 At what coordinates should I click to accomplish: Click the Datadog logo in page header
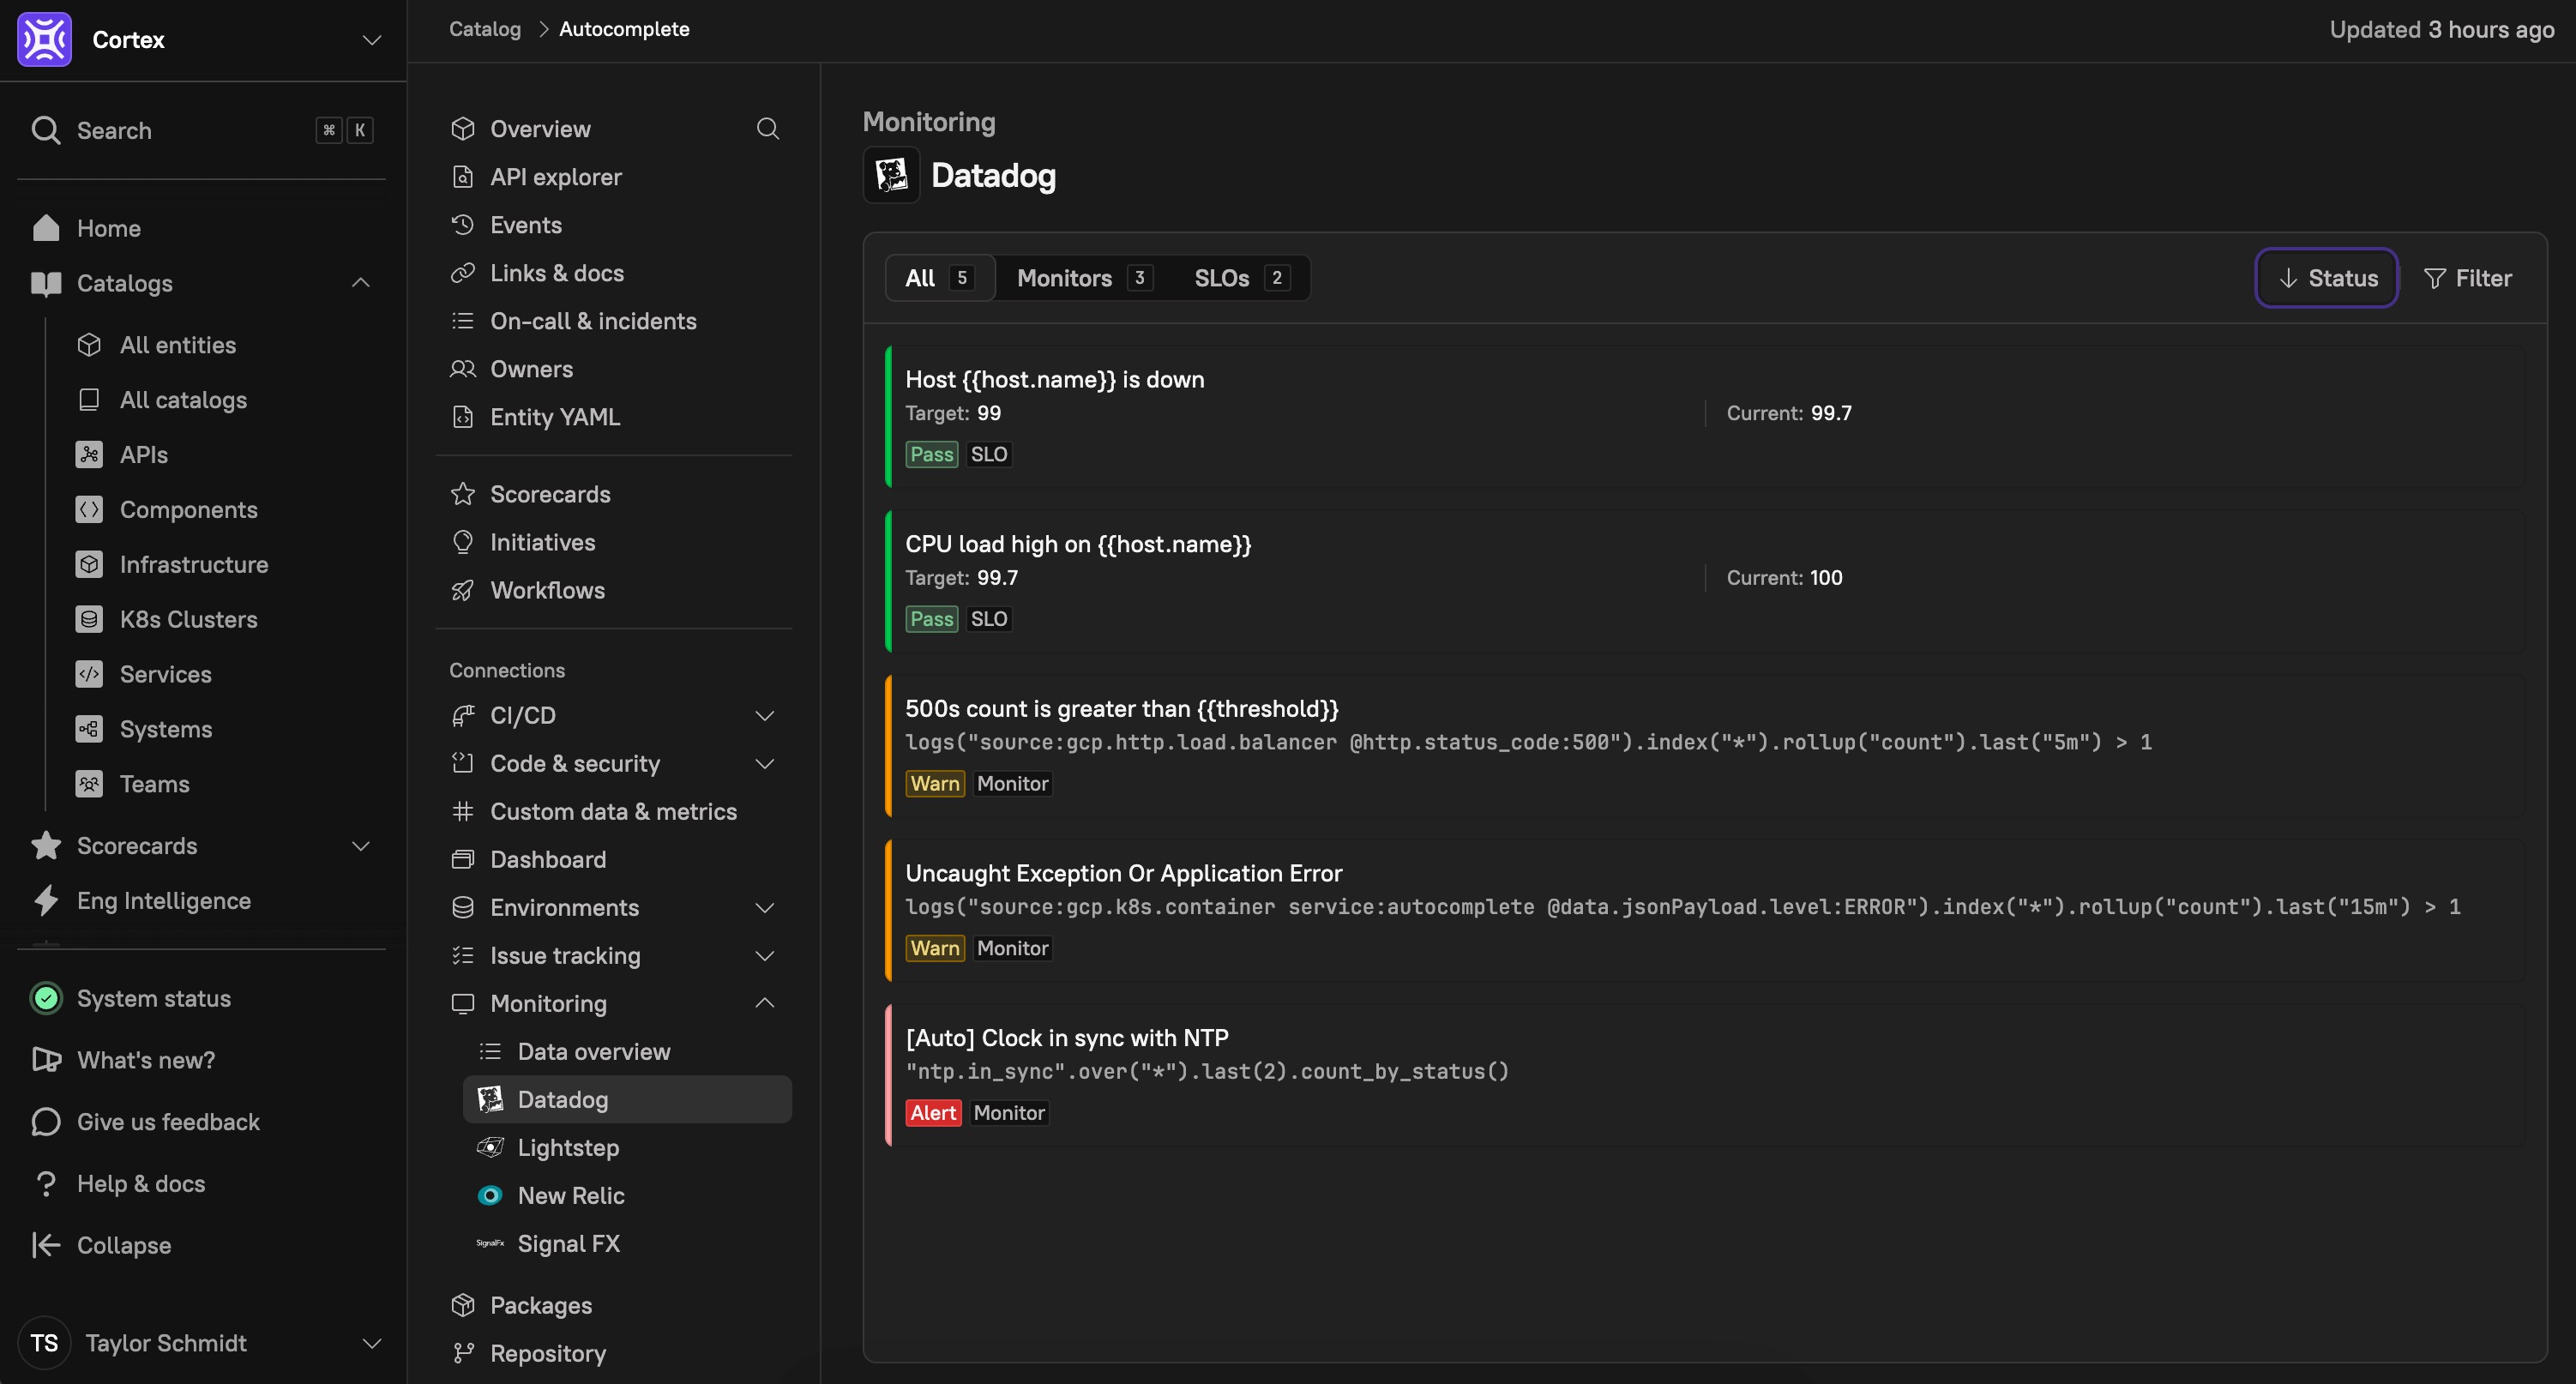click(x=891, y=175)
